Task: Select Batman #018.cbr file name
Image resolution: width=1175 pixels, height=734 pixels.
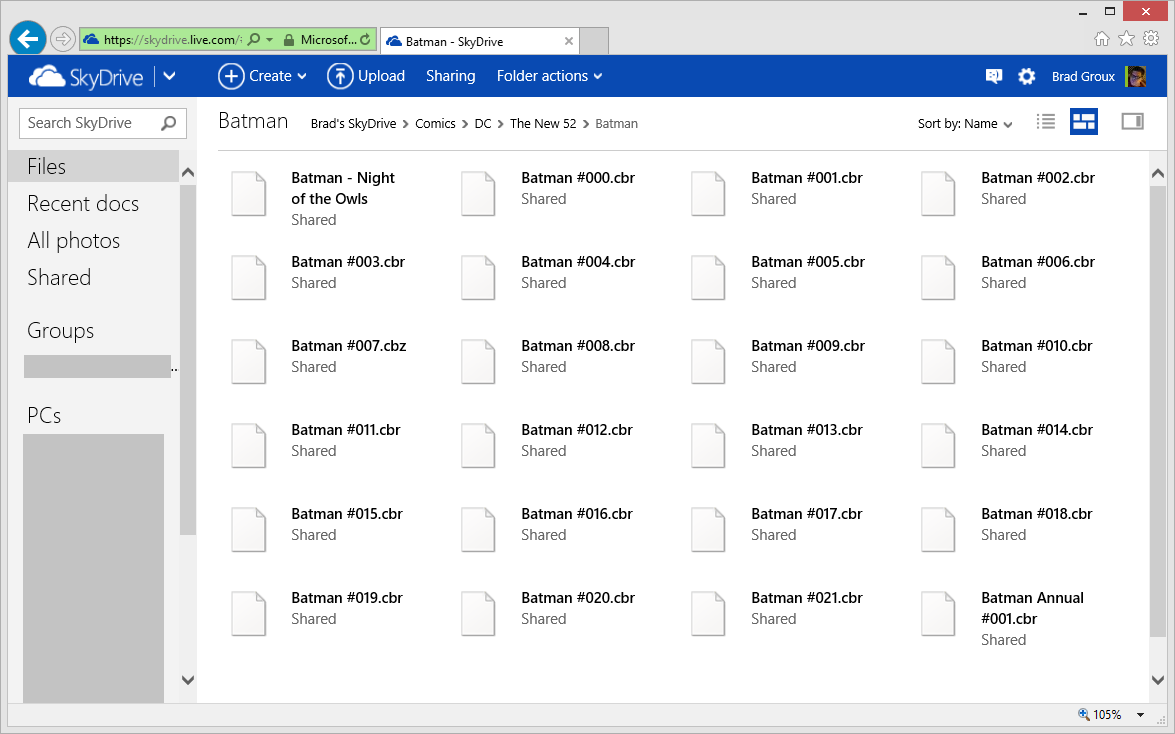Action: pos(1037,514)
